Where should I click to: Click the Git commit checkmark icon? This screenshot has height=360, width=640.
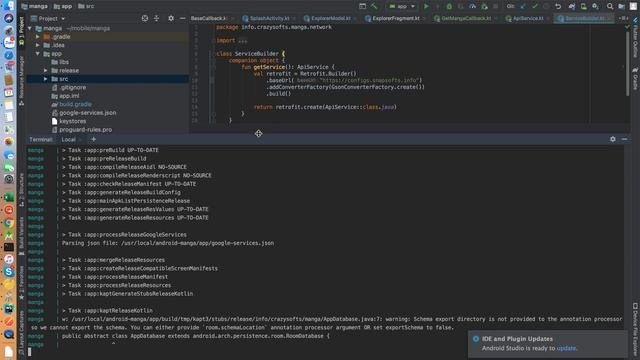point(535,6)
